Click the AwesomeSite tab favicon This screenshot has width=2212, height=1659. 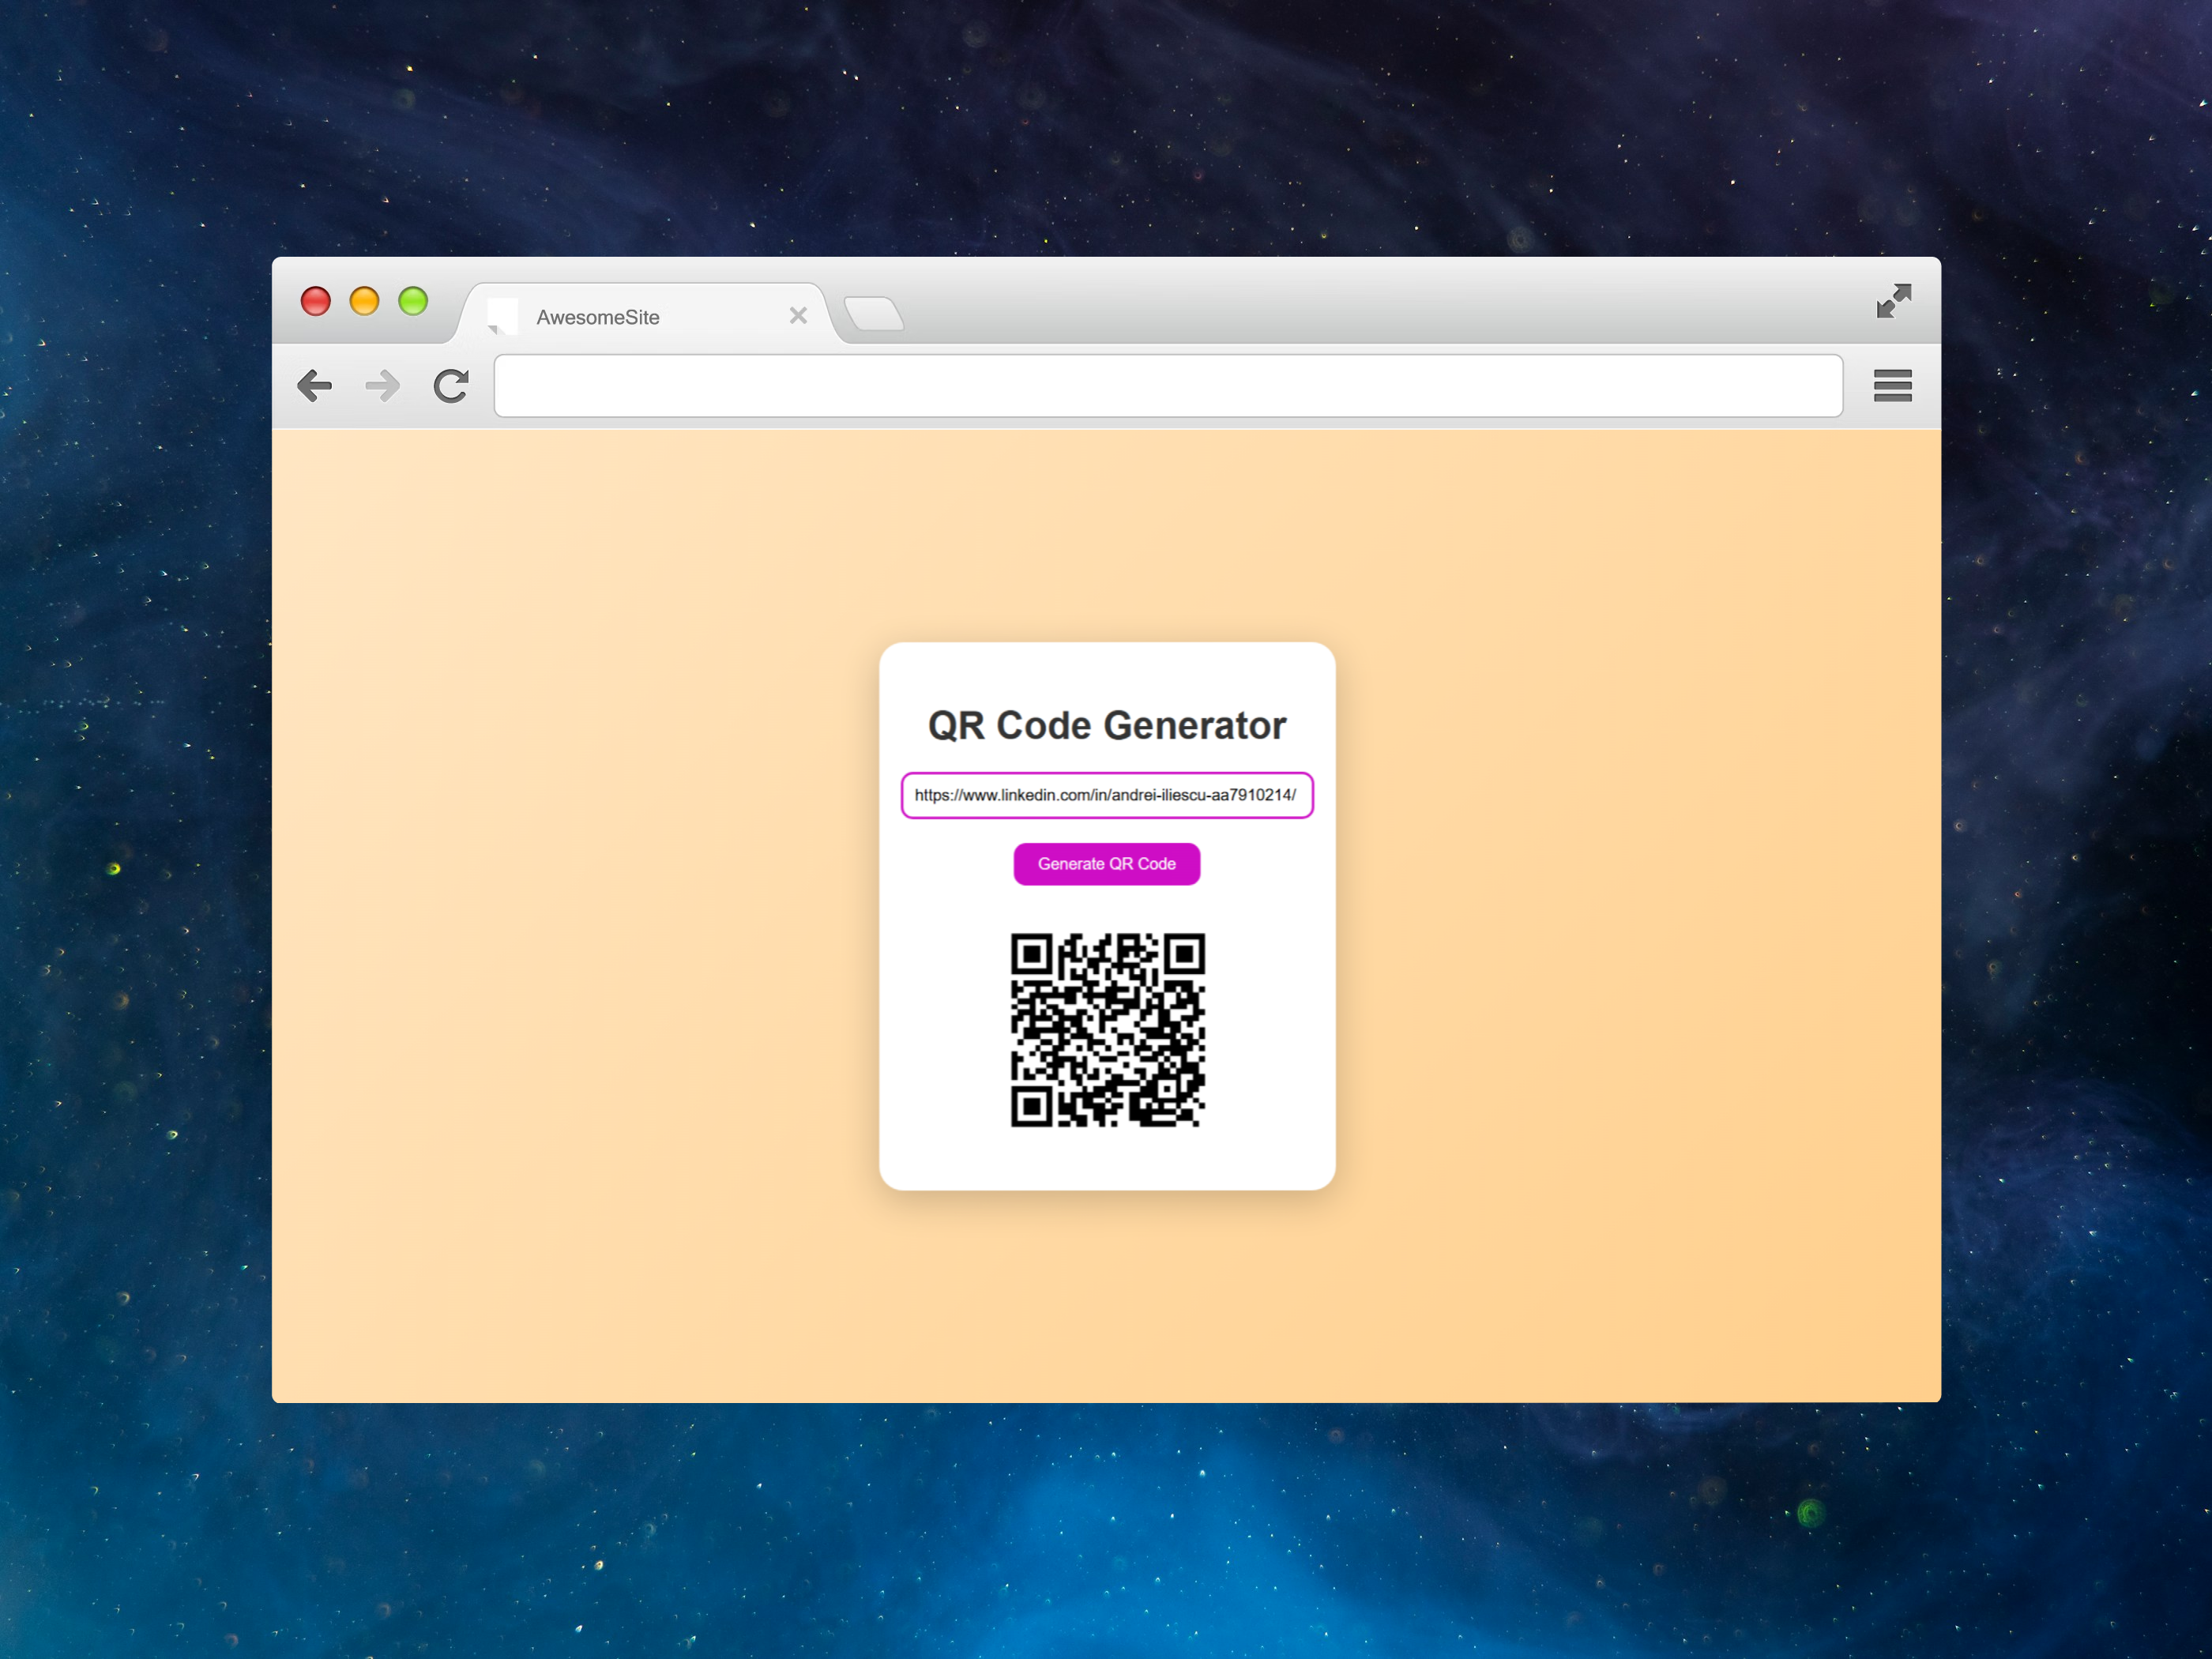coord(502,316)
